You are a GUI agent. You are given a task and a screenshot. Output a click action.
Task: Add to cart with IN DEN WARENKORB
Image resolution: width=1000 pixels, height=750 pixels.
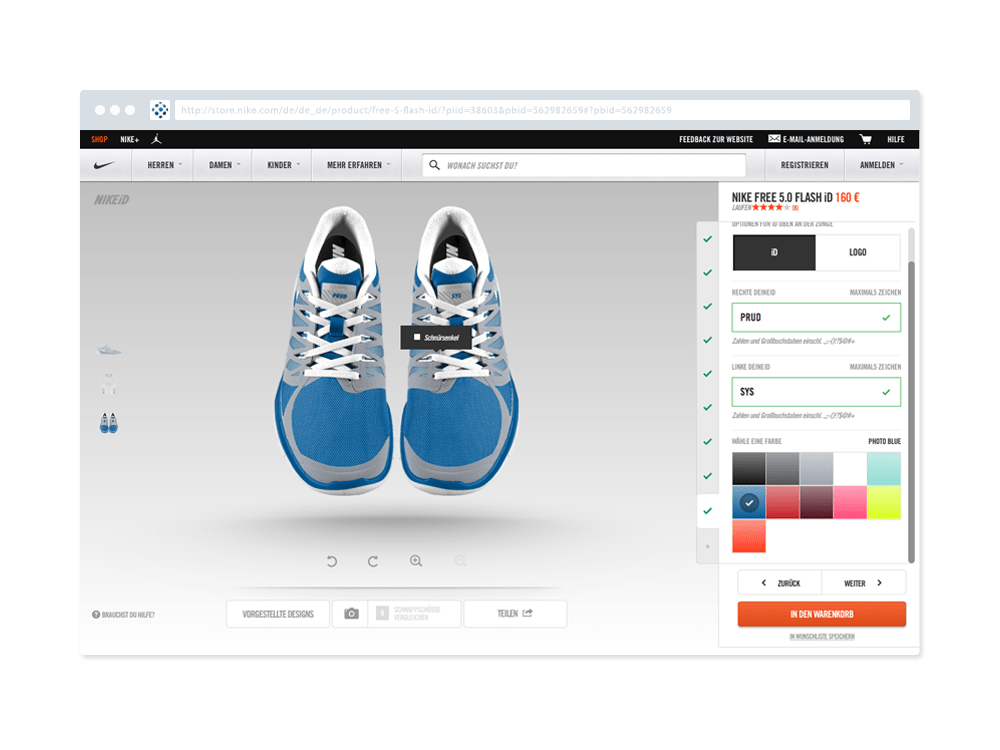pos(821,614)
